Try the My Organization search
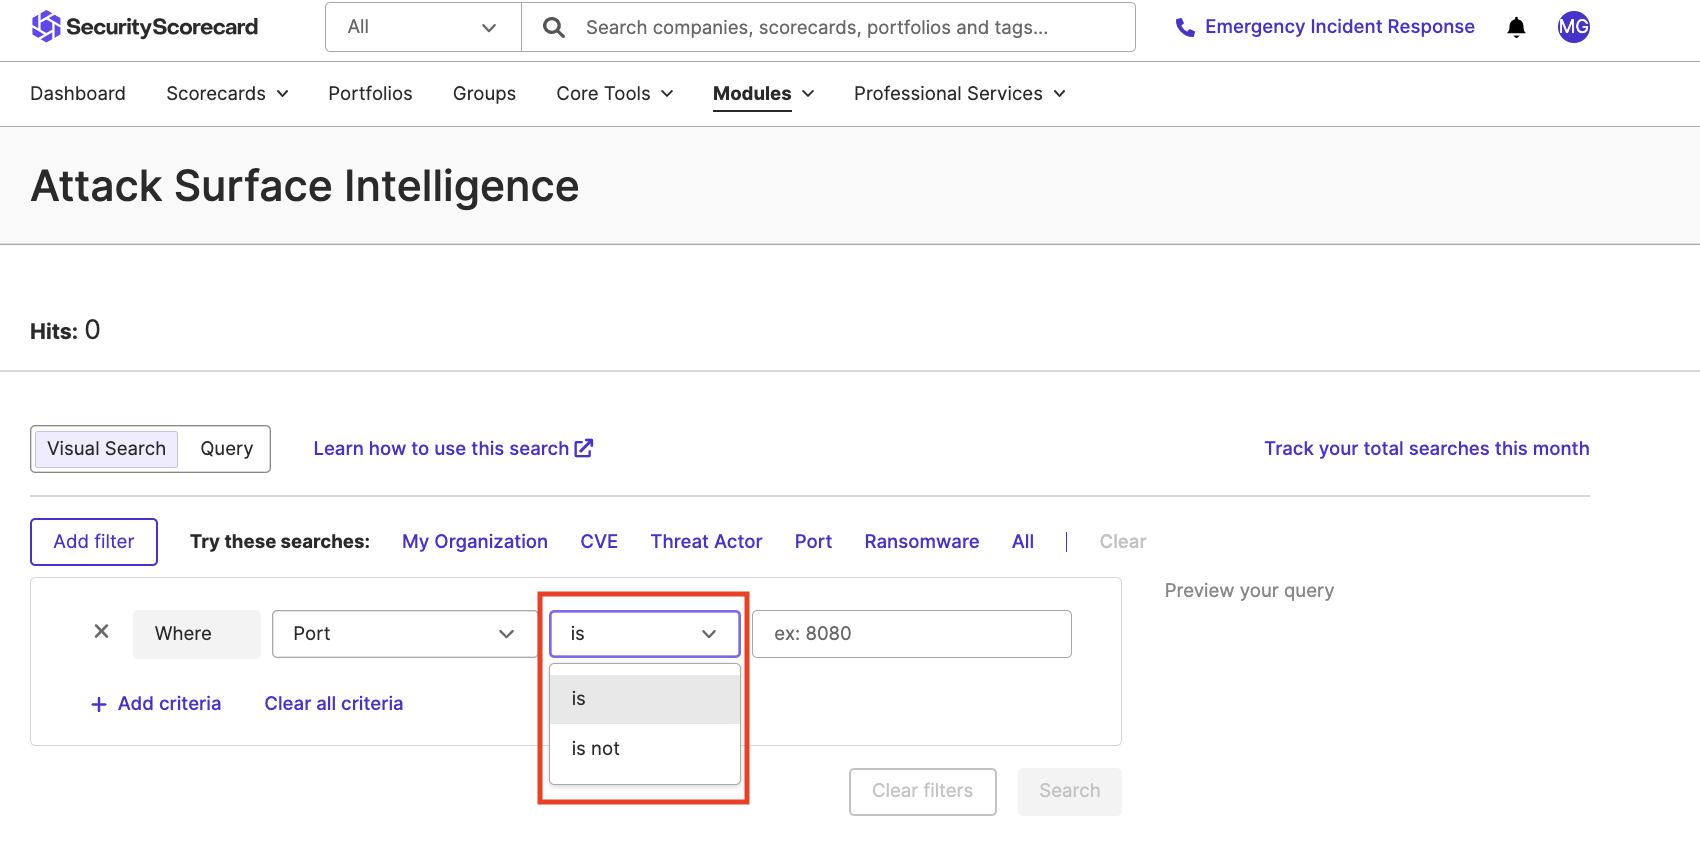1700x850 pixels. [475, 542]
